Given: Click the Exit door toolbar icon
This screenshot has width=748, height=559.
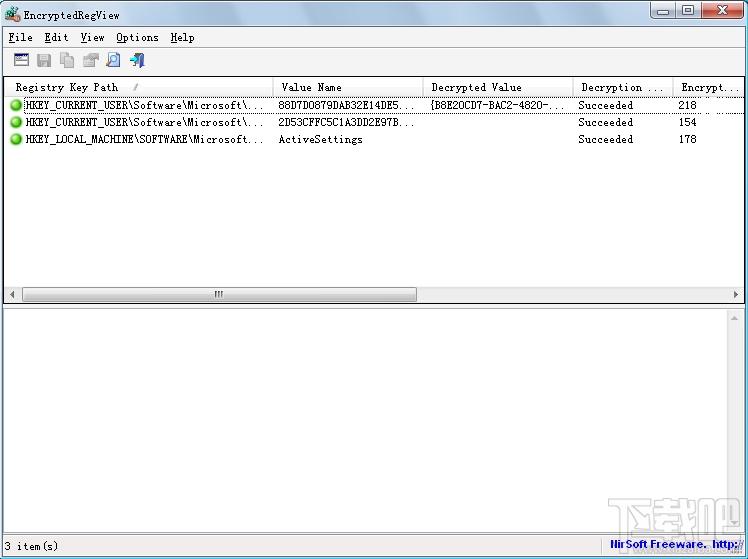Looking at the screenshot, I should point(137,60).
